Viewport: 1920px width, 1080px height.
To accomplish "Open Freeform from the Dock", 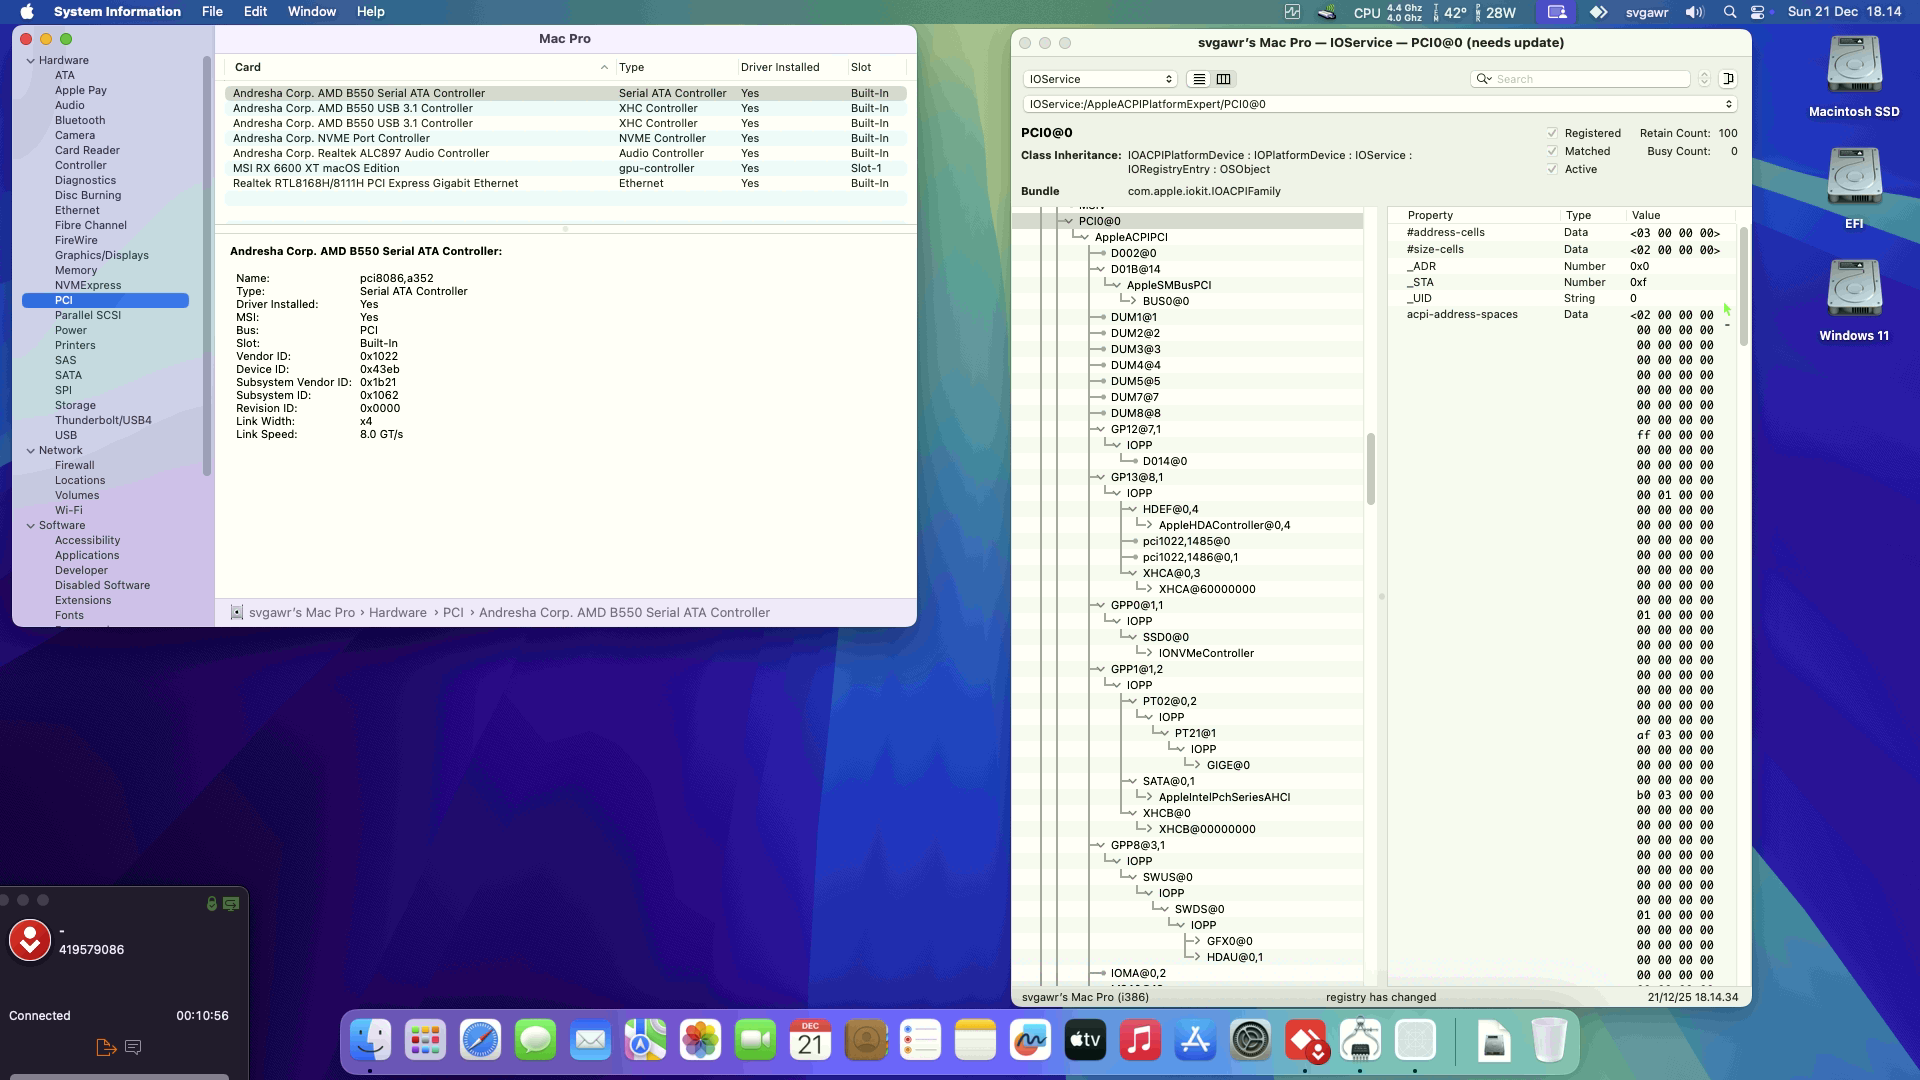I will click(x=1030, y=1041).
